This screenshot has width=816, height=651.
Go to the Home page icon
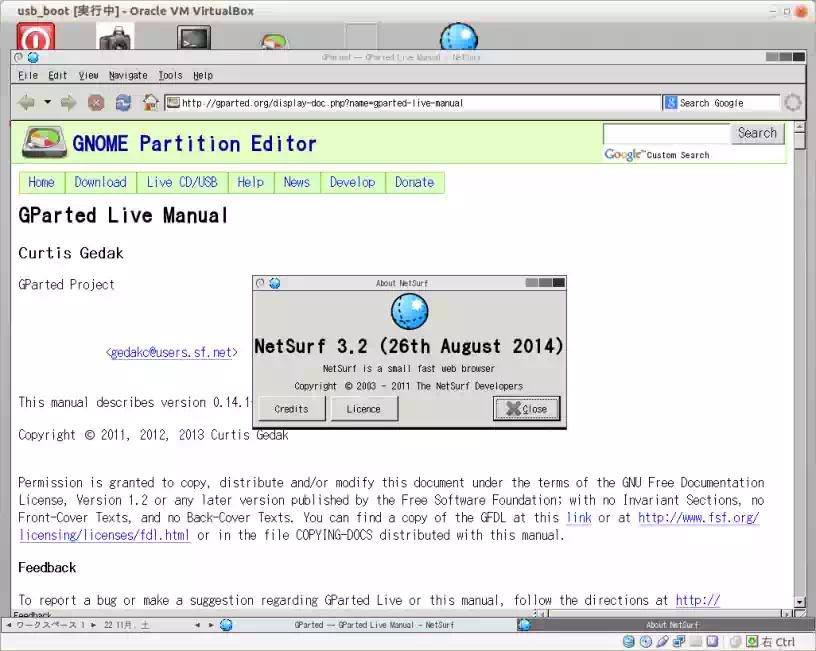tap(150, 102)
